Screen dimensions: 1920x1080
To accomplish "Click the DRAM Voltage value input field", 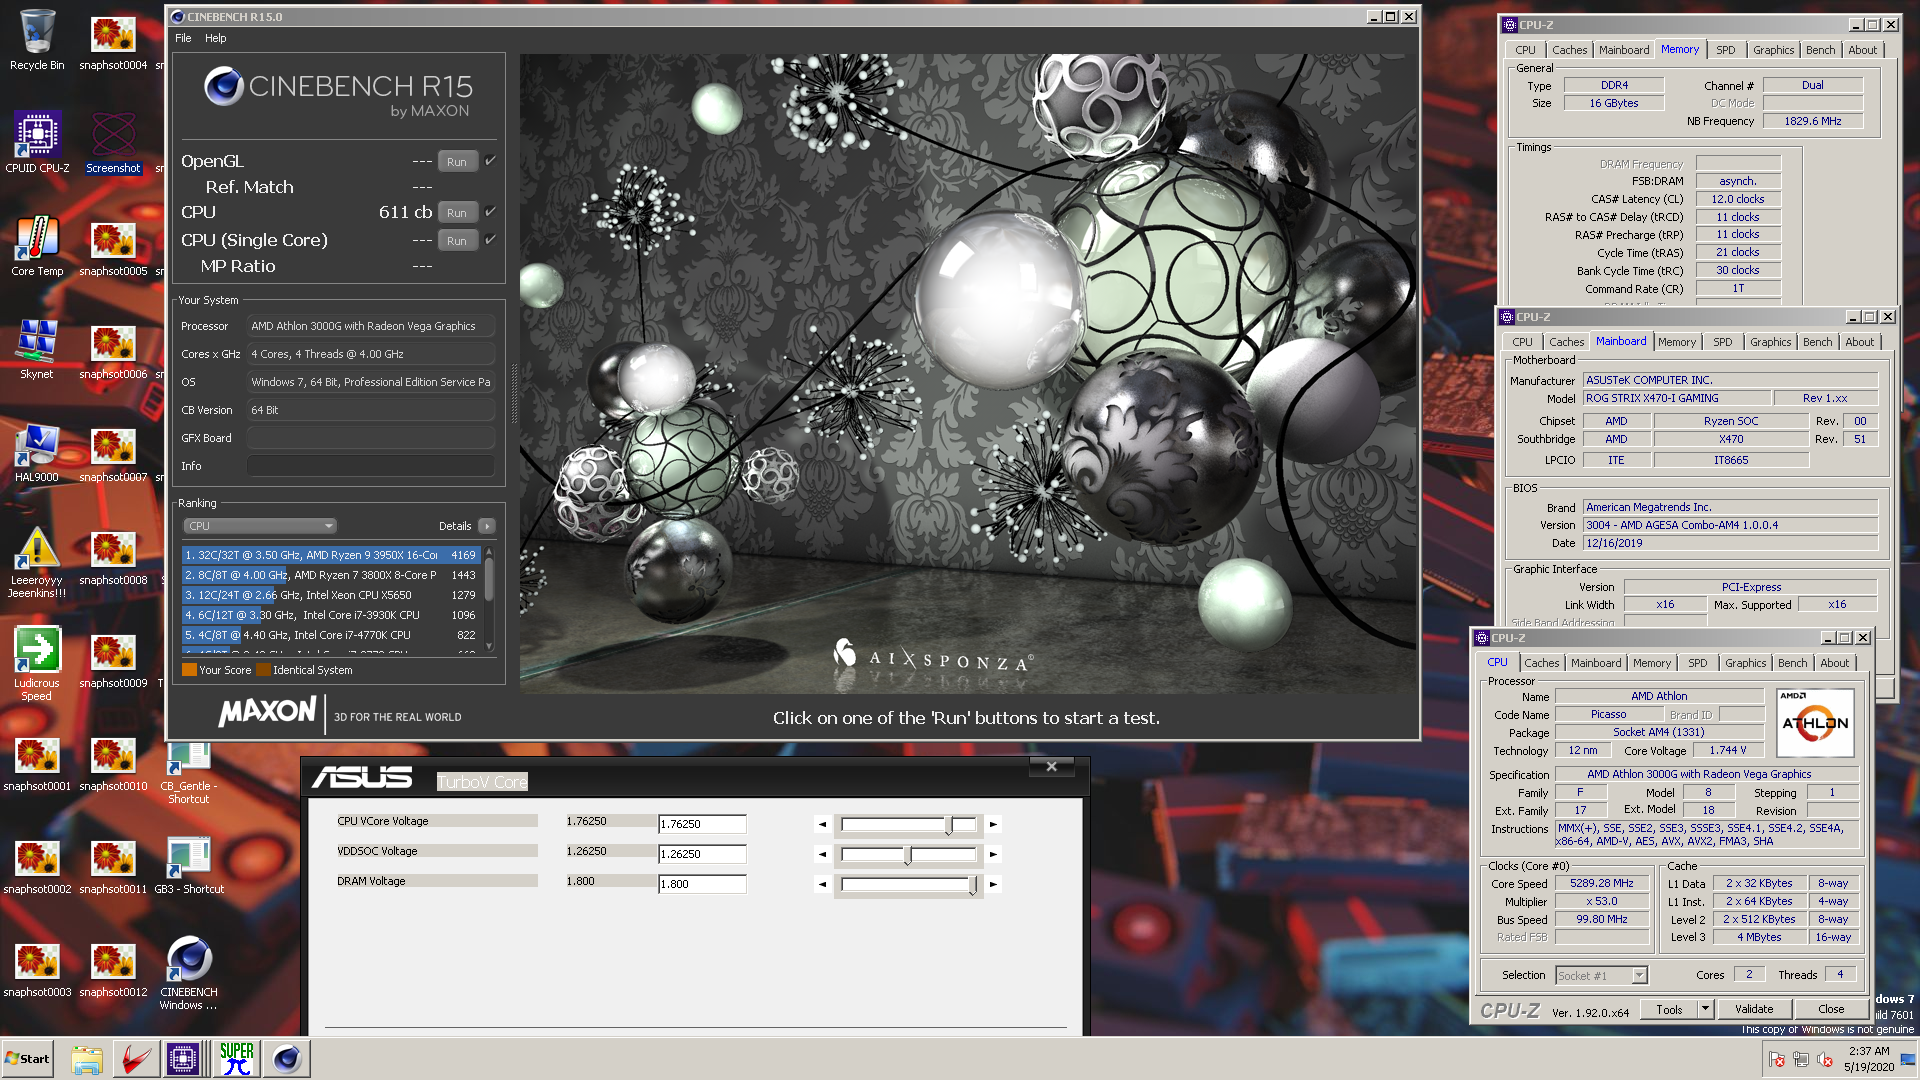I will (702, 885).
